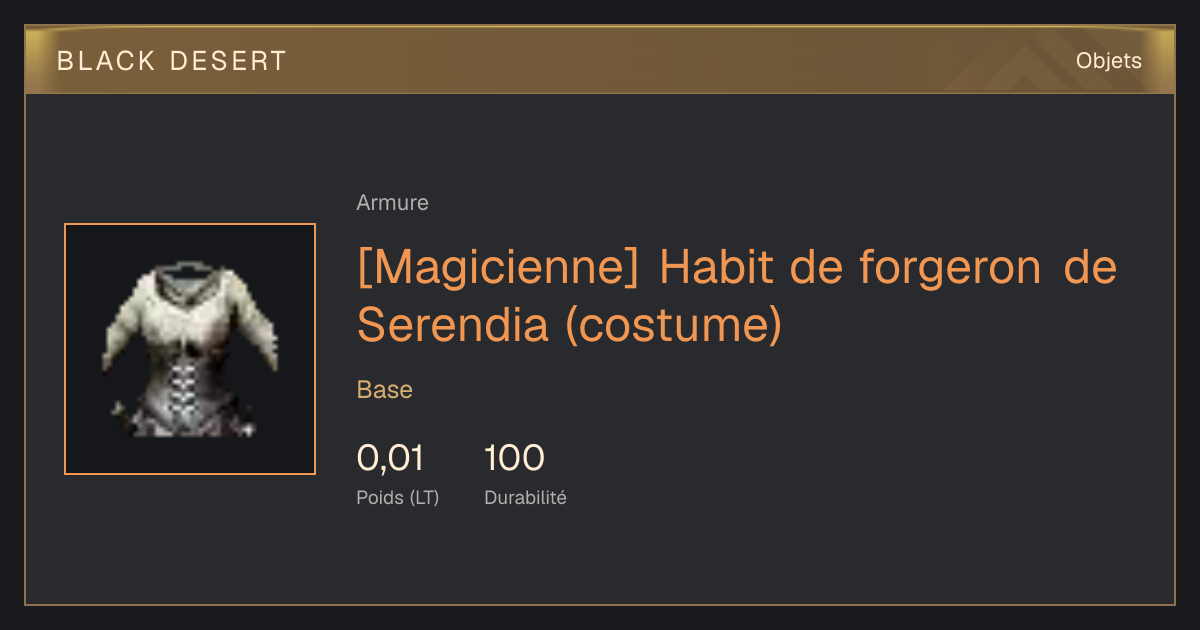The width and height of the screenshot is (1200, 630).
Task: Select the Base grade label
Action: click(385, 390)
